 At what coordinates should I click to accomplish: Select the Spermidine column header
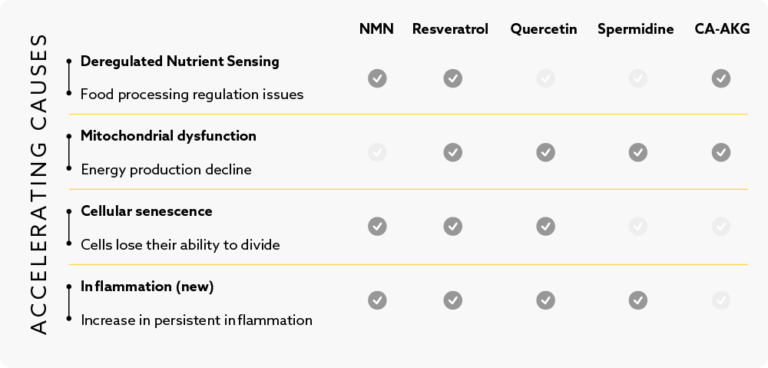click(635, 29)
